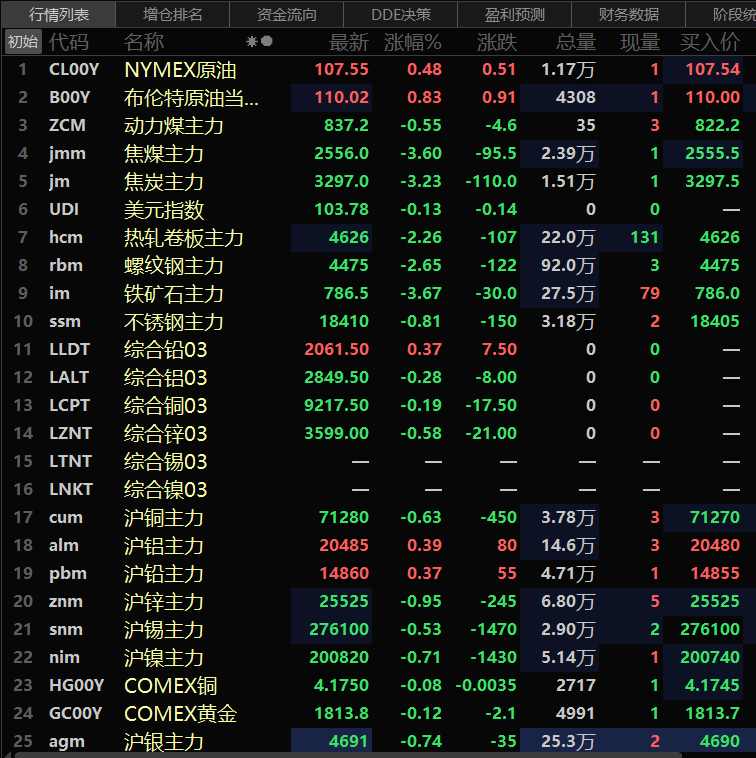Select the 沪铜主力 futures row
The image size is (756, 758).
[x=163, y=518]
